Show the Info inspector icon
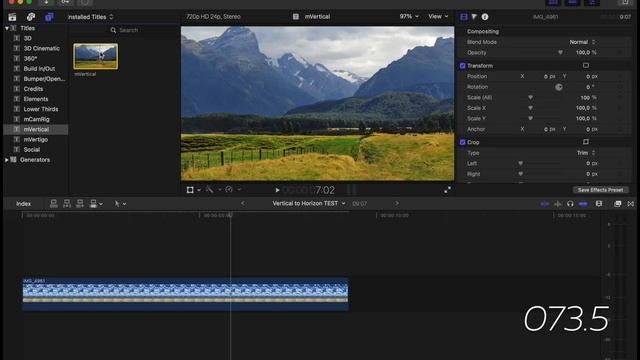Screen dimensions: 640x360 point(485,17)
